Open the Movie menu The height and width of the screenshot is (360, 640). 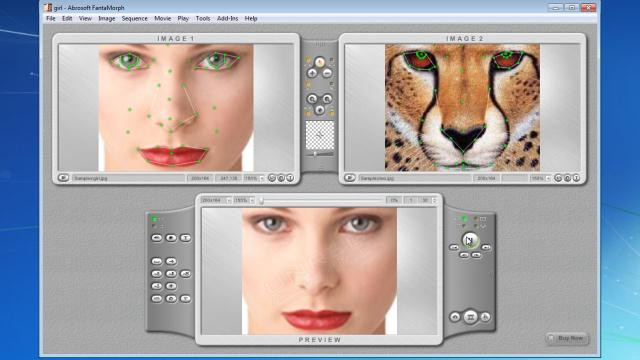162,18
